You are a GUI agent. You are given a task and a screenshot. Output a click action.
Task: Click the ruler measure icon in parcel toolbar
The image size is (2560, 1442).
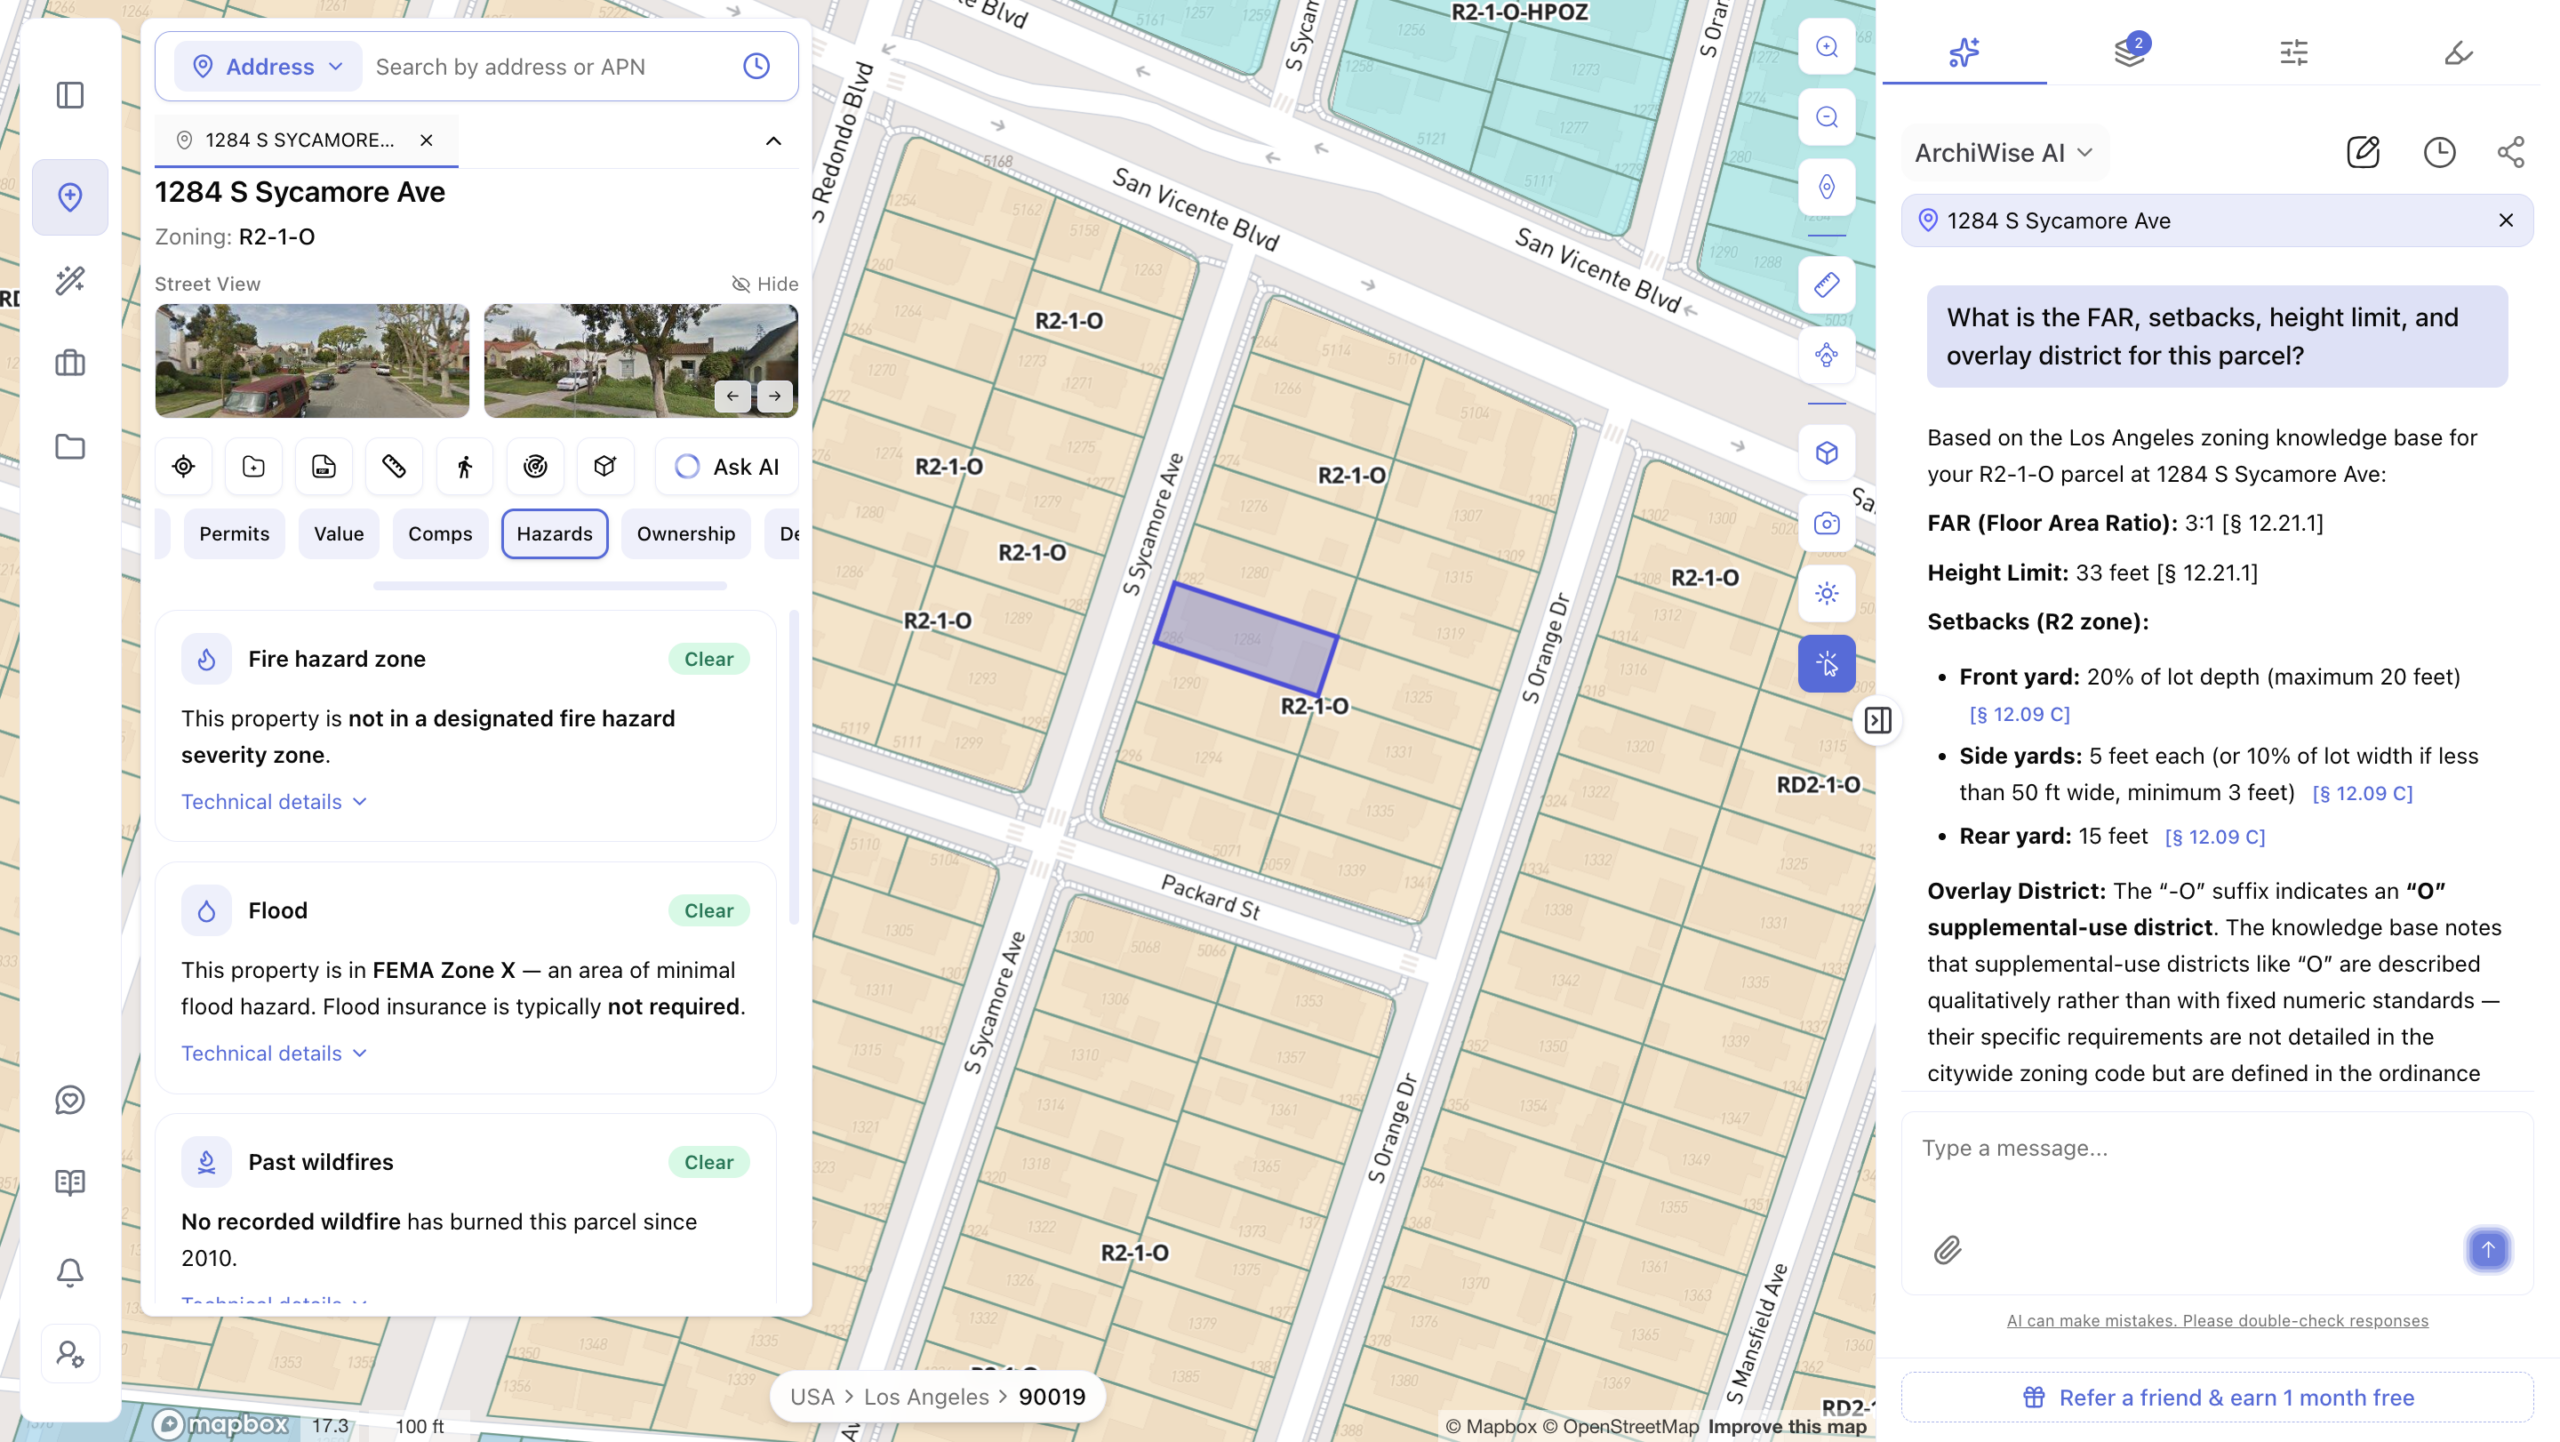[x=394, y=466]
